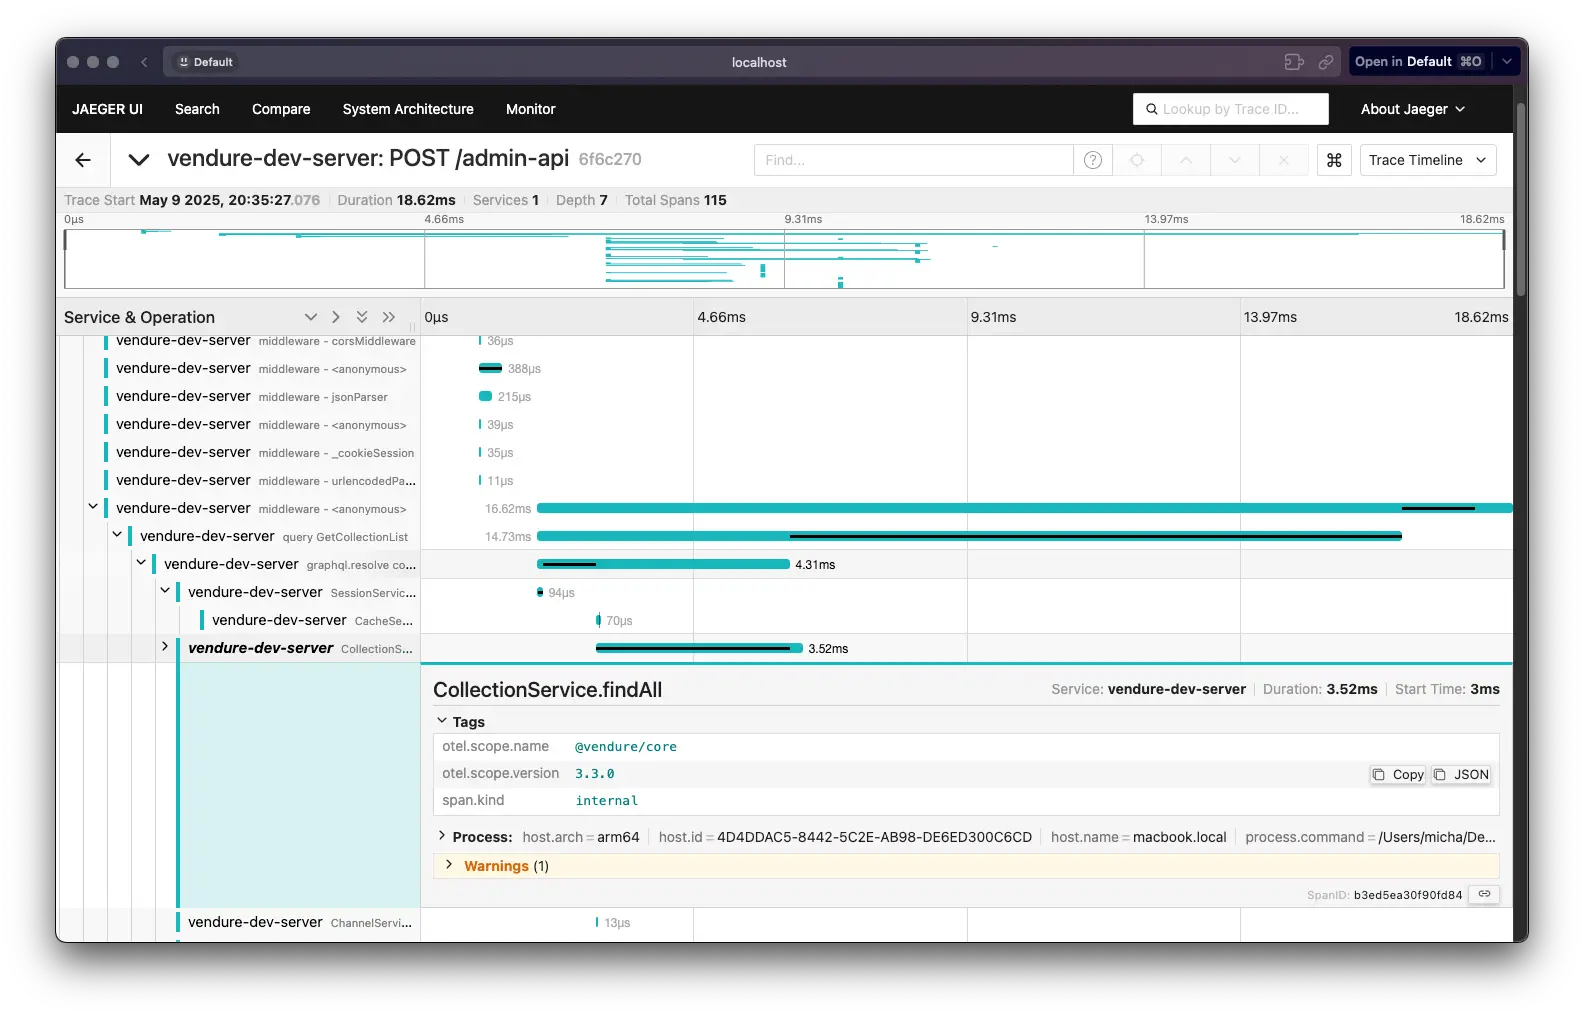Image resolution: width=1584 pixels, height=1016 pixels.
Task: Collapse the trace header title chevron
Action: coord(139,160)
